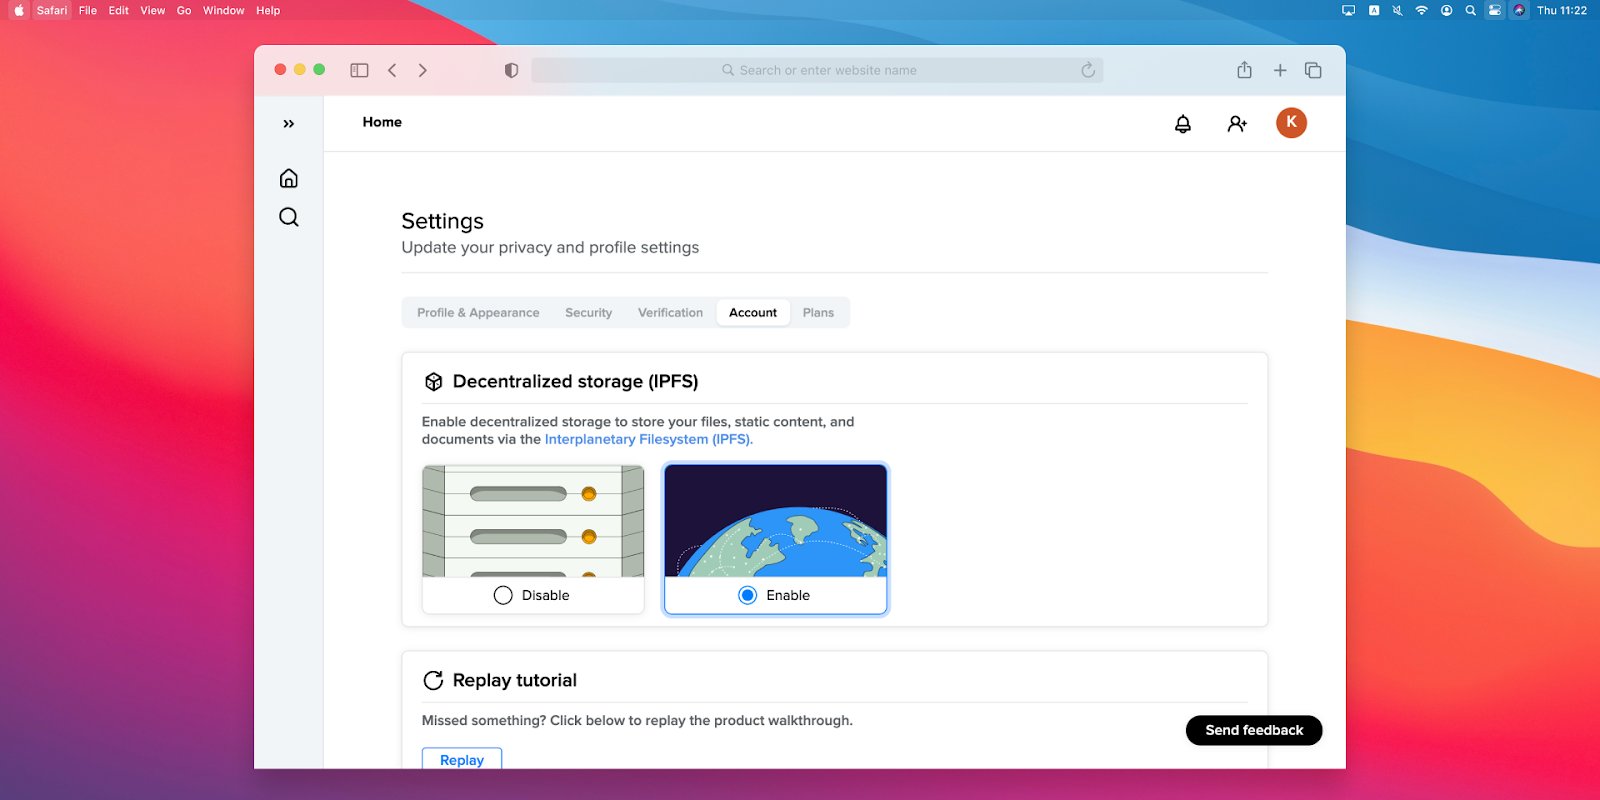Click the Safari share icon
The height and width of the screenshot is (800, 1600).
tap(1244, 70)
